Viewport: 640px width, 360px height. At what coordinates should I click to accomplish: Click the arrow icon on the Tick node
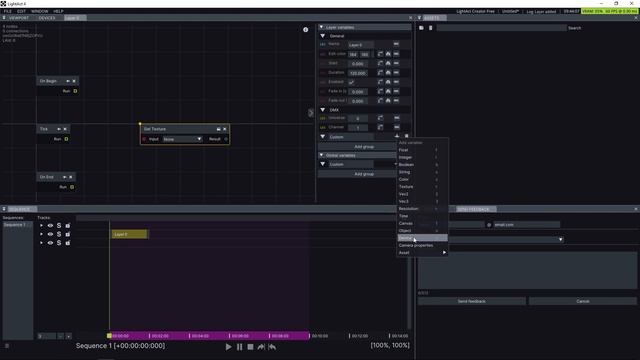[59, 129]
